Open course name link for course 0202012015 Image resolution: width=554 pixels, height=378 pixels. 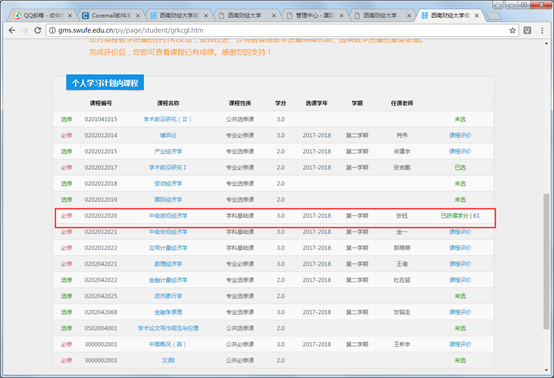(168, 152)
